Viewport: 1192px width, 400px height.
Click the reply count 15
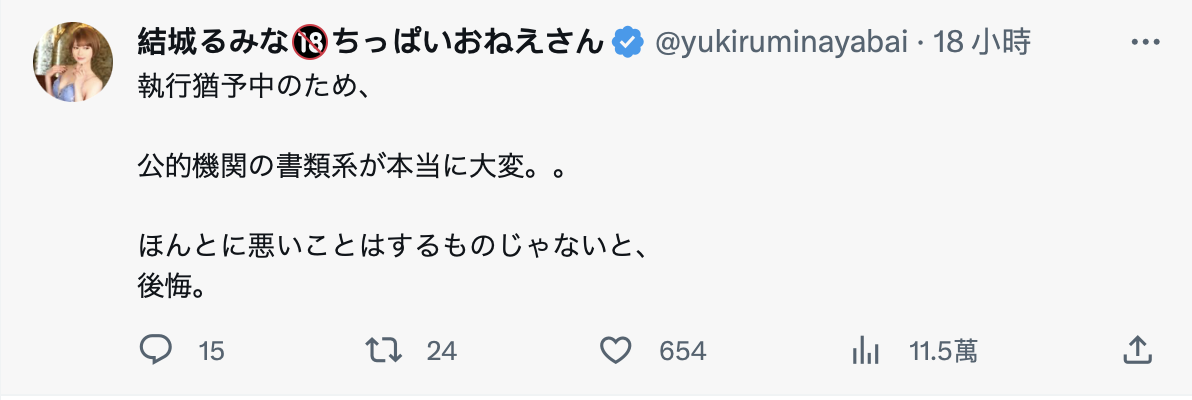pos(211,351)
